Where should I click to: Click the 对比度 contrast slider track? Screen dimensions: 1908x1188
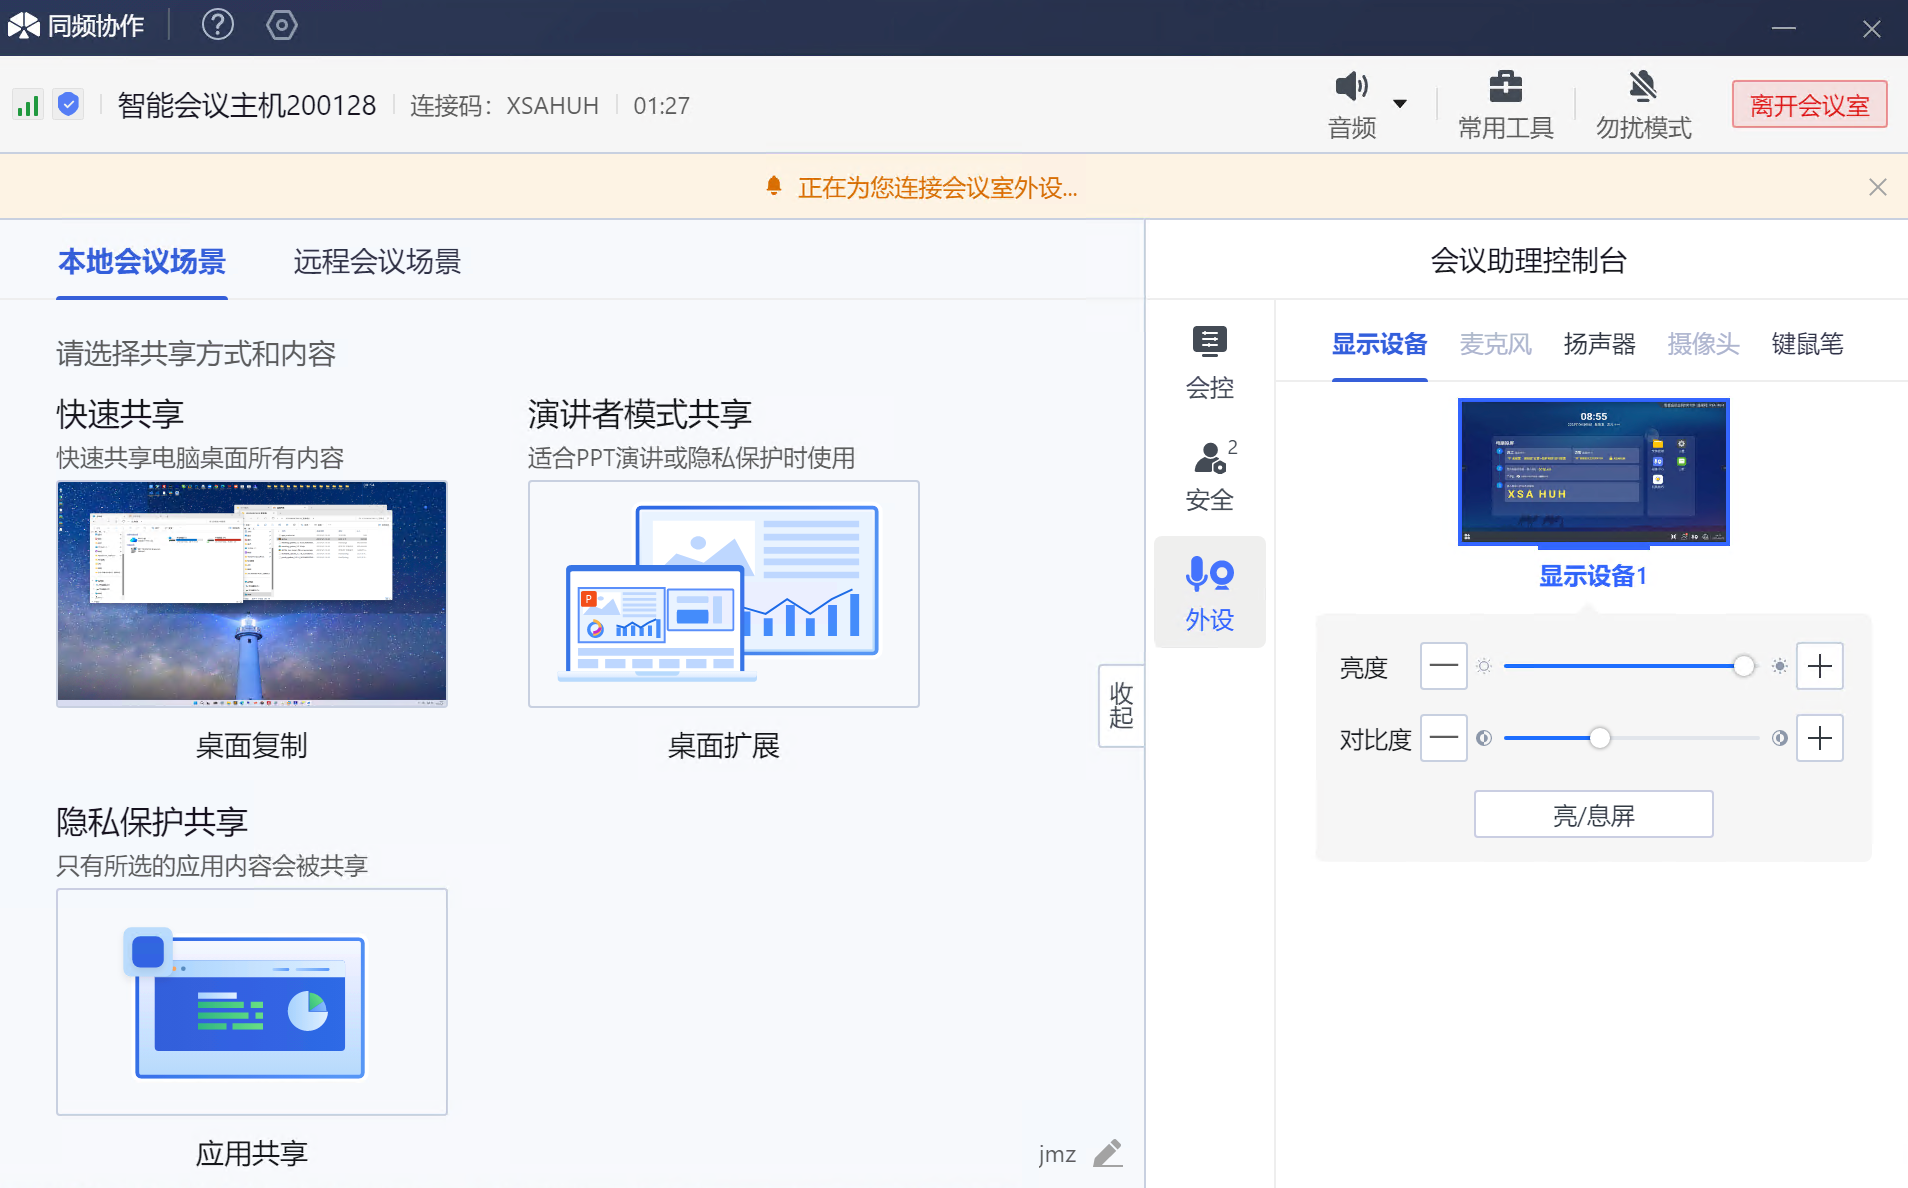1680,738
